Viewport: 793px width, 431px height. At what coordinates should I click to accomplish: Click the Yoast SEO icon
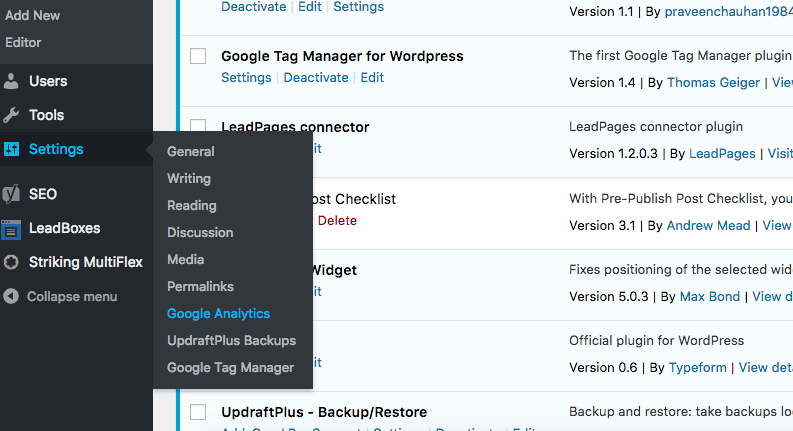(x=11, y=194)
